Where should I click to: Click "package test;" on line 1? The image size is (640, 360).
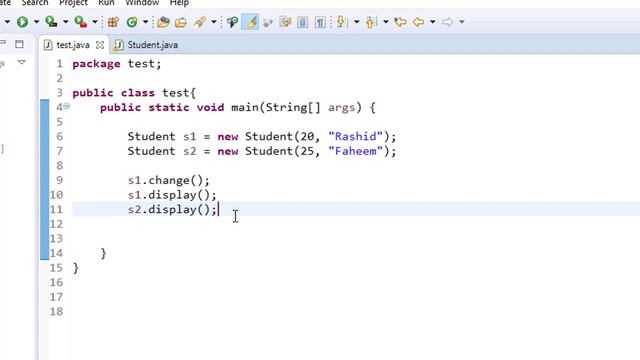click(x=117, y=64)
